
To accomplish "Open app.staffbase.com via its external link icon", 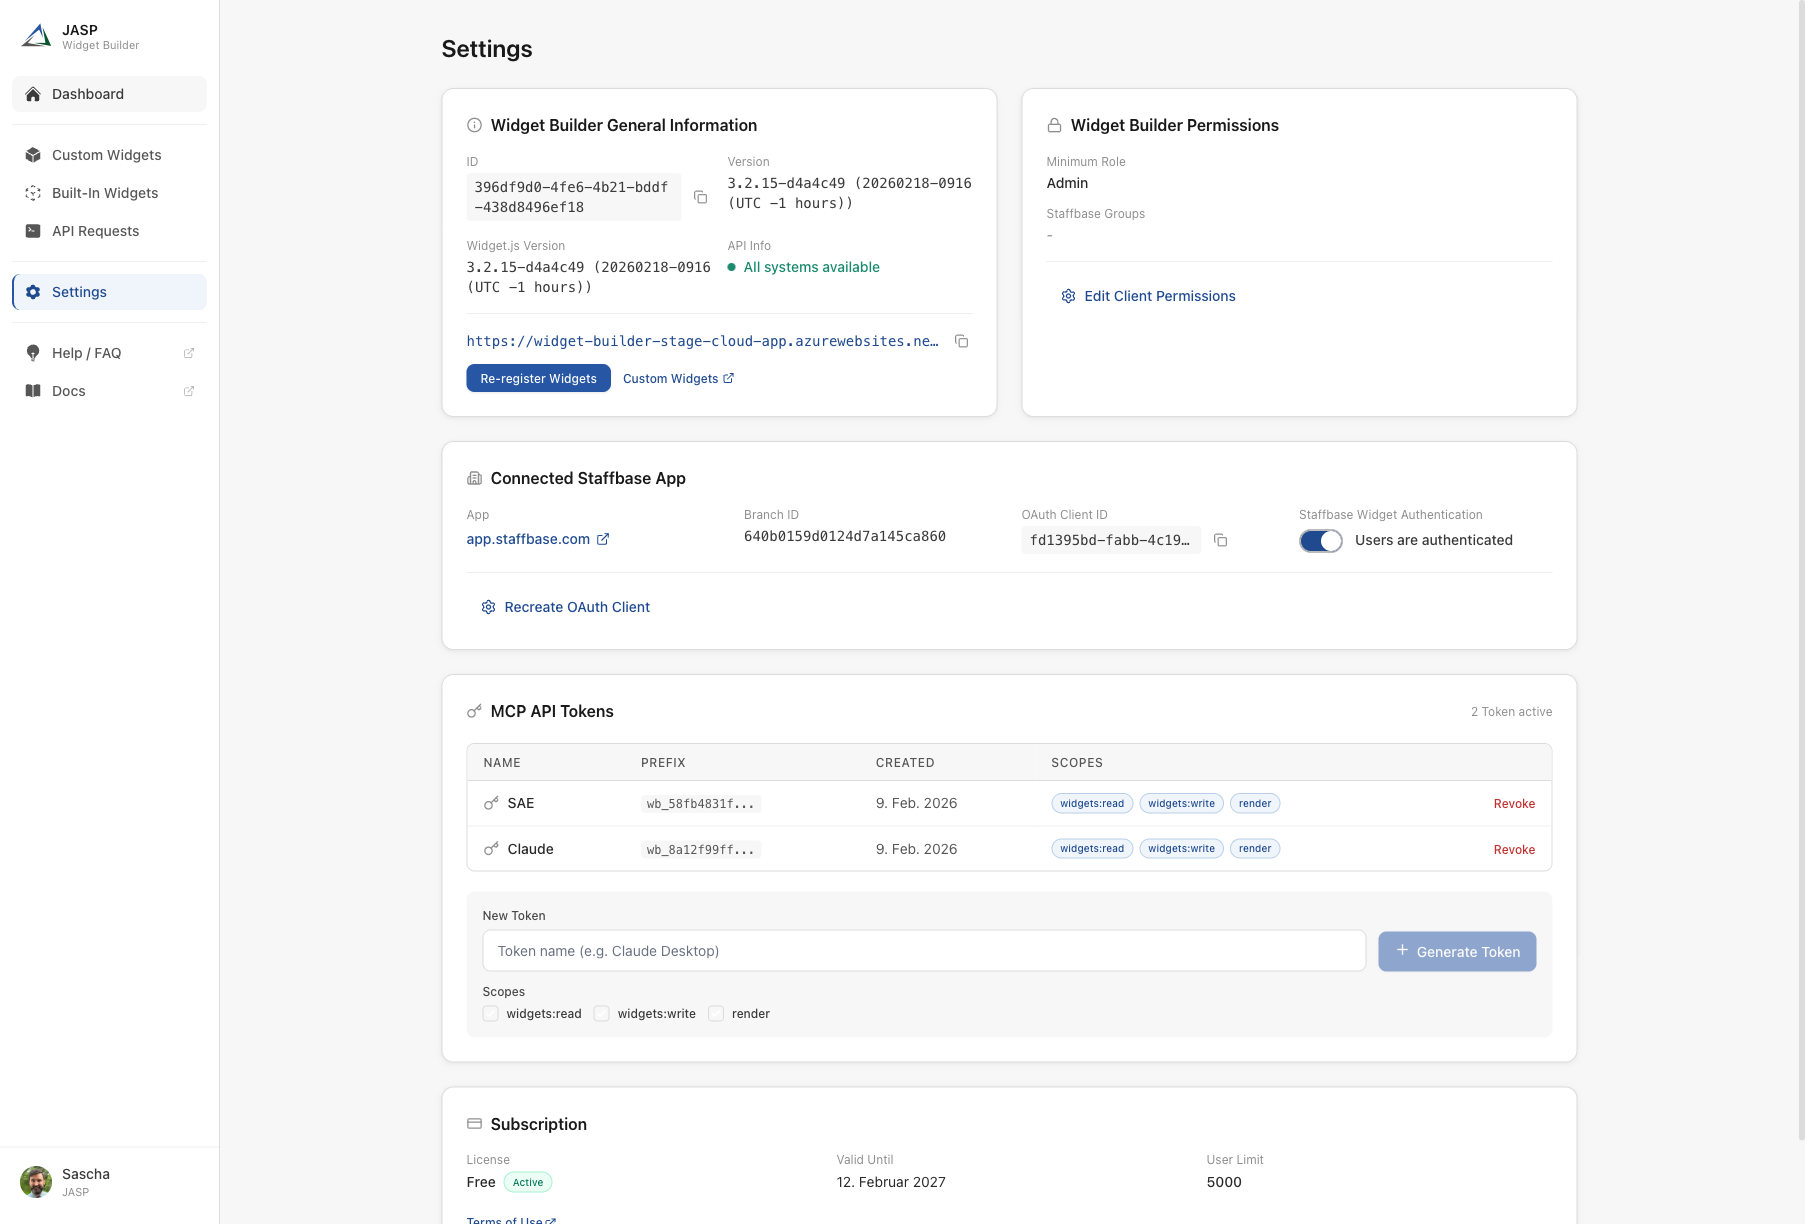I will 603,539.
